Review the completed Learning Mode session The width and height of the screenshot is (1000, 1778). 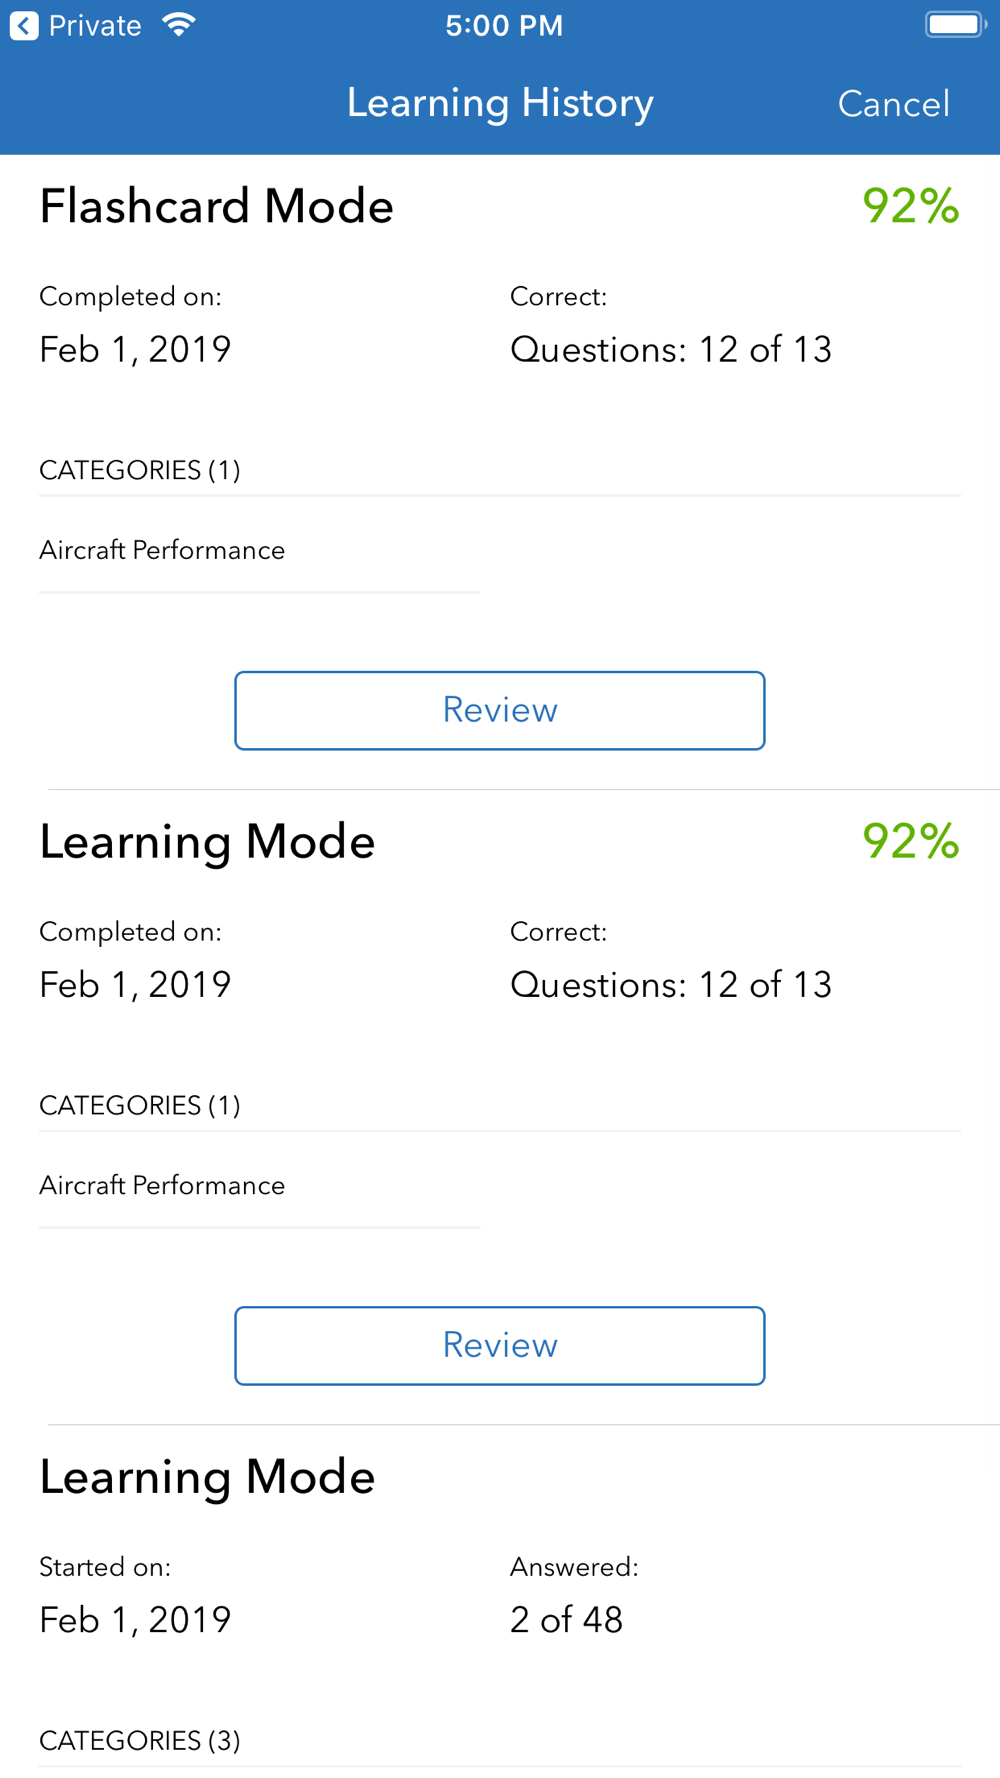coord(500,1345)
